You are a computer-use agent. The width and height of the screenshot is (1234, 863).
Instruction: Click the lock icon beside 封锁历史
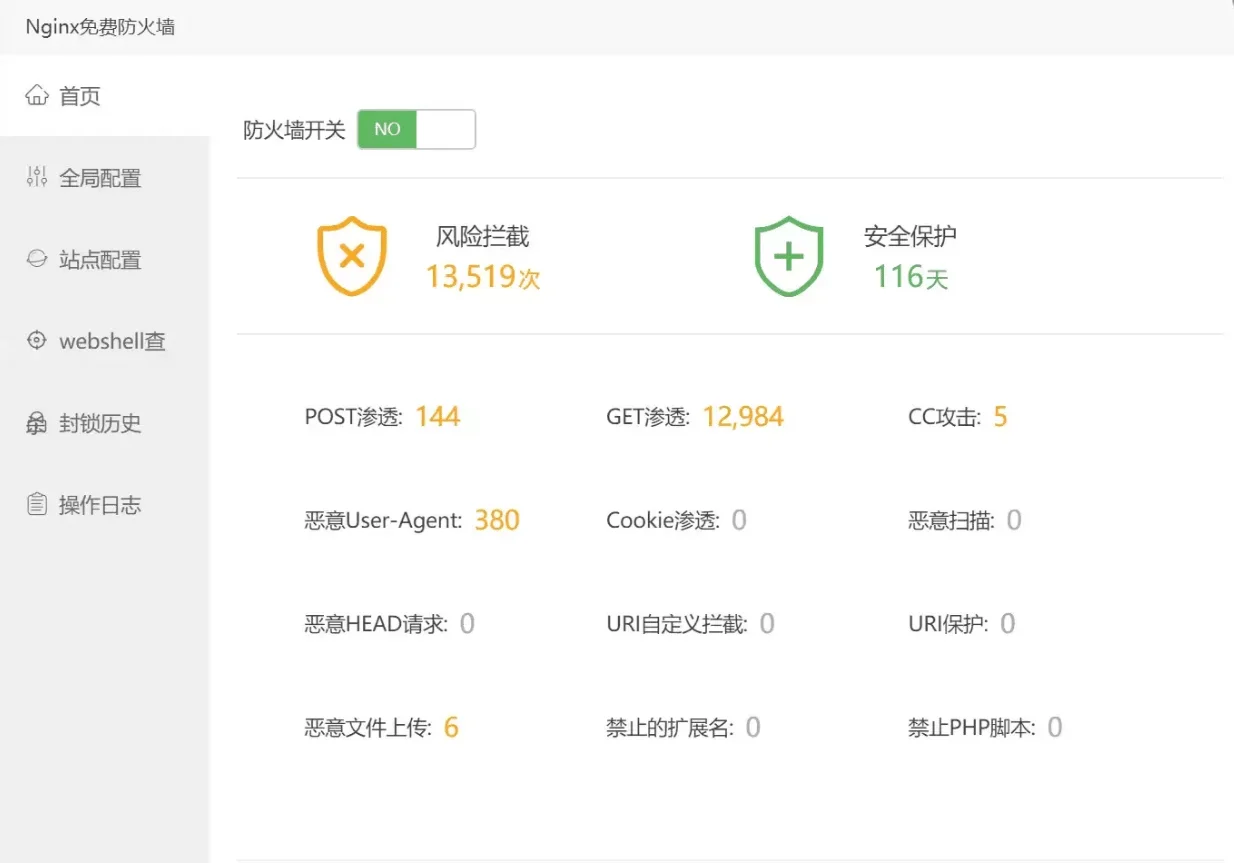click(x=37, y=423)
